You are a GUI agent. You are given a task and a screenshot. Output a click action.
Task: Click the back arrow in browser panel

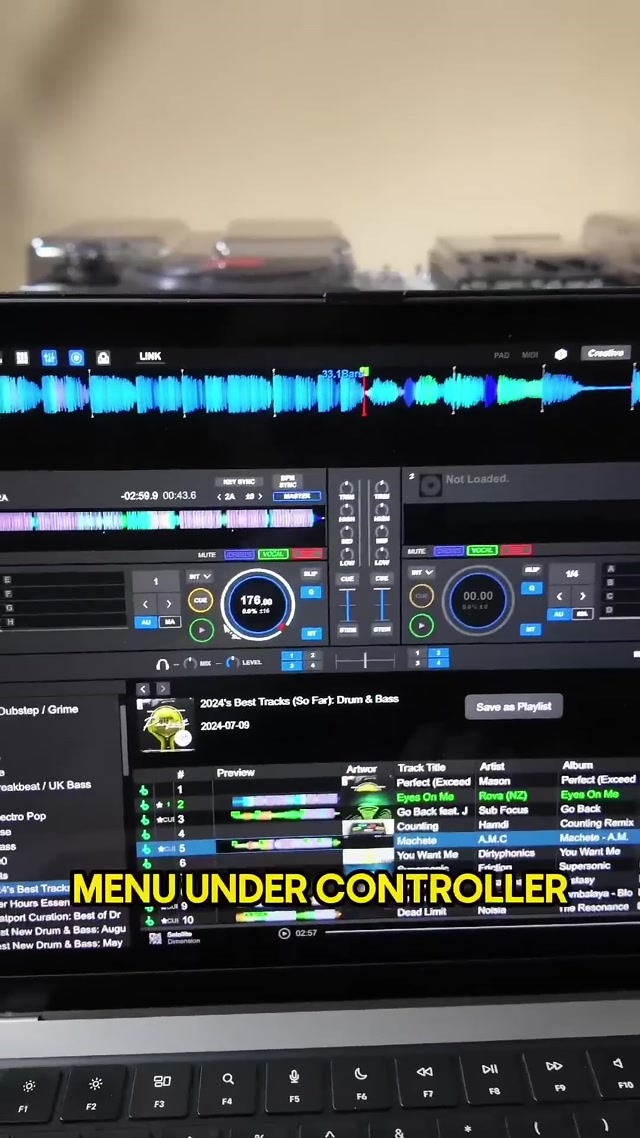coord(143,689)
